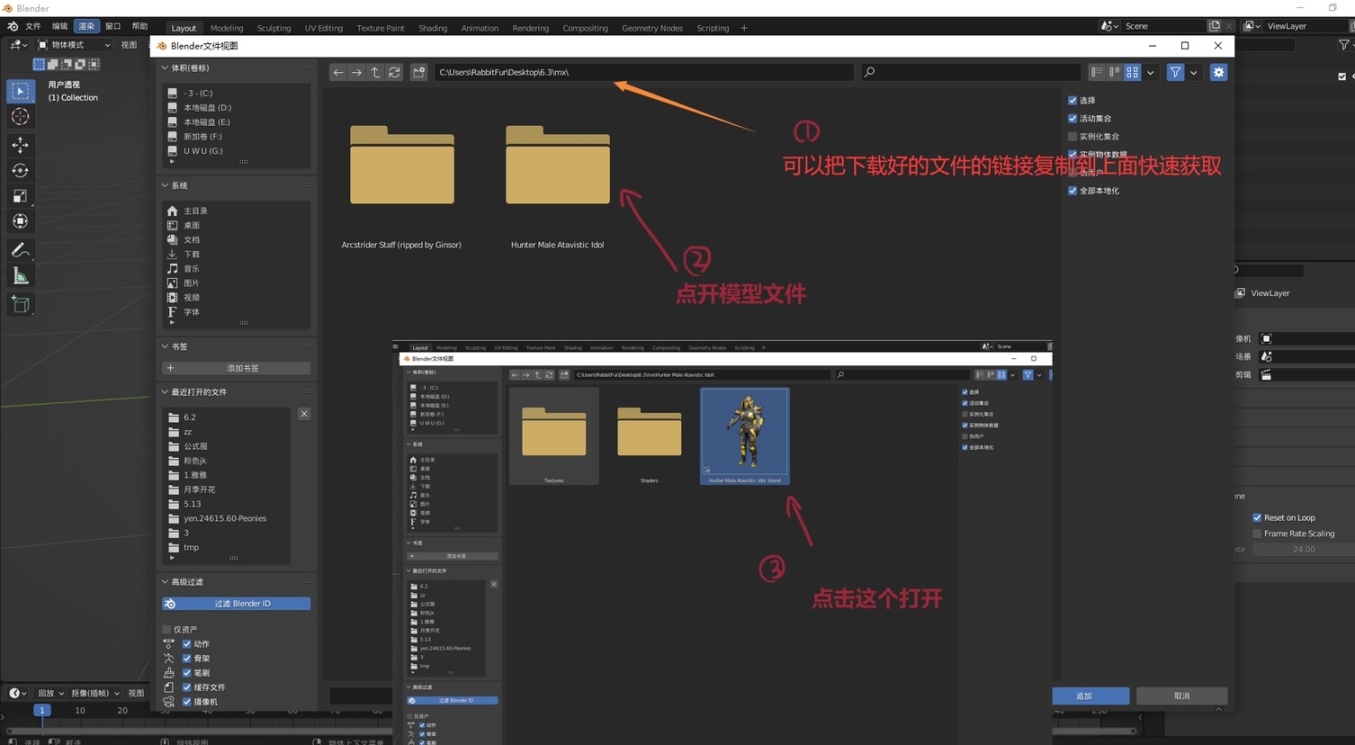The width and height of the screenshot is (1355, 745).
Task: Toggle the 骨架 filter checkbox
Action: click(187, 659)
